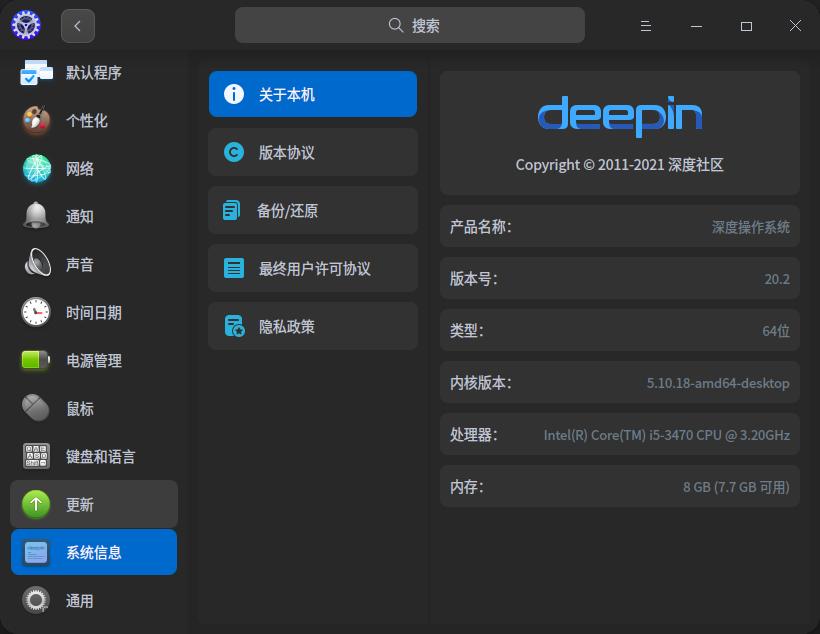Select 系统信息 label in sidebar
This screenshot has width=820, height=634.
tap(94, 552)
